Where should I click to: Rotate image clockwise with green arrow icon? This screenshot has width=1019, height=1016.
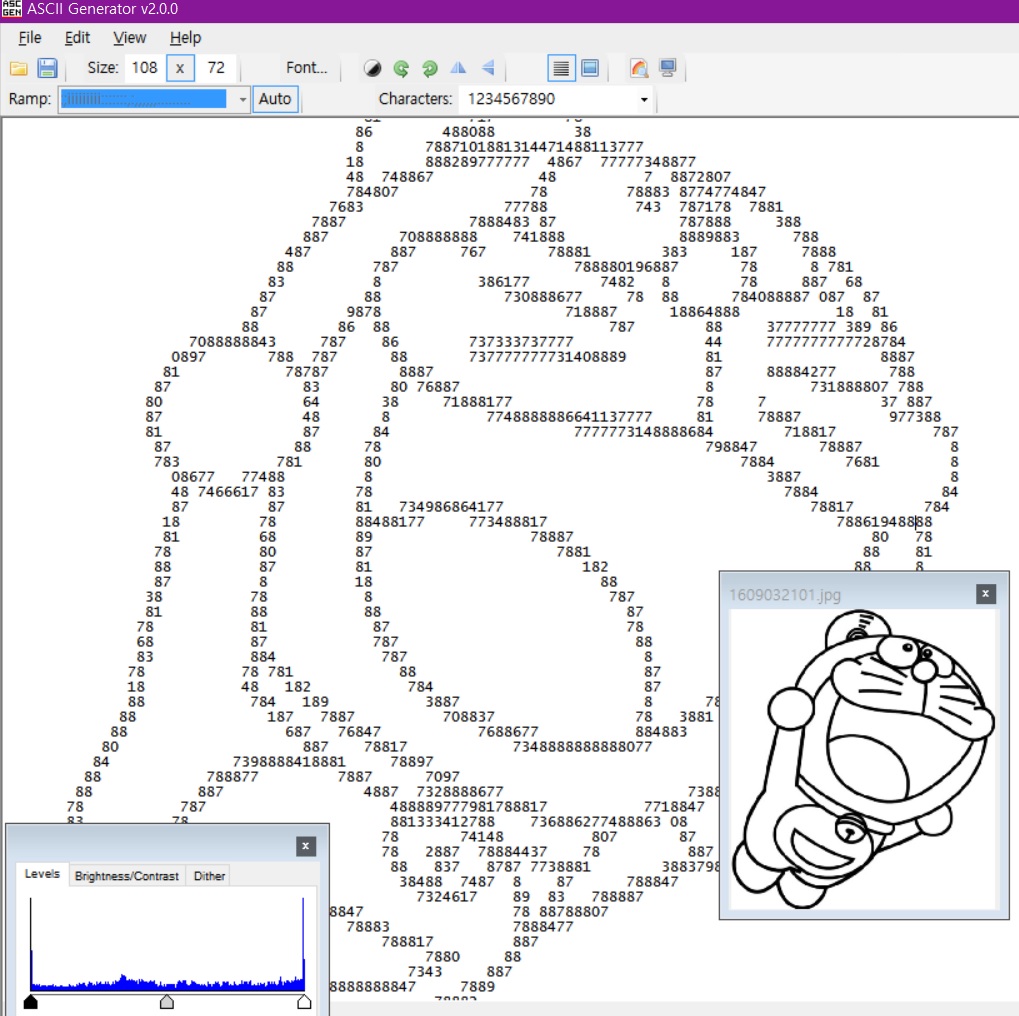[430, 68]
